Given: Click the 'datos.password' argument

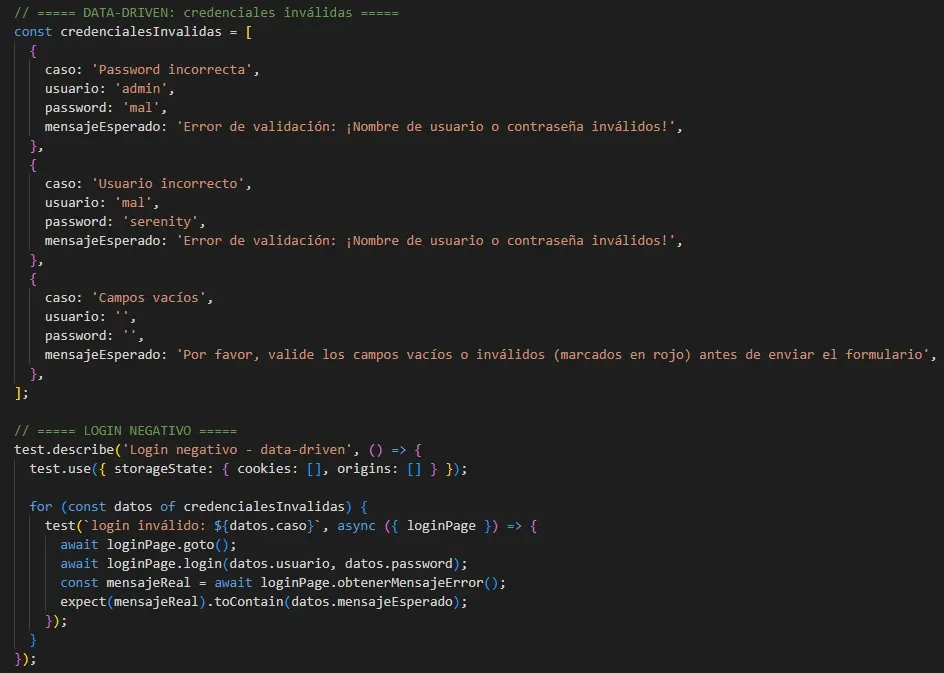Looking at the screenshot, I should pos(398,564).
